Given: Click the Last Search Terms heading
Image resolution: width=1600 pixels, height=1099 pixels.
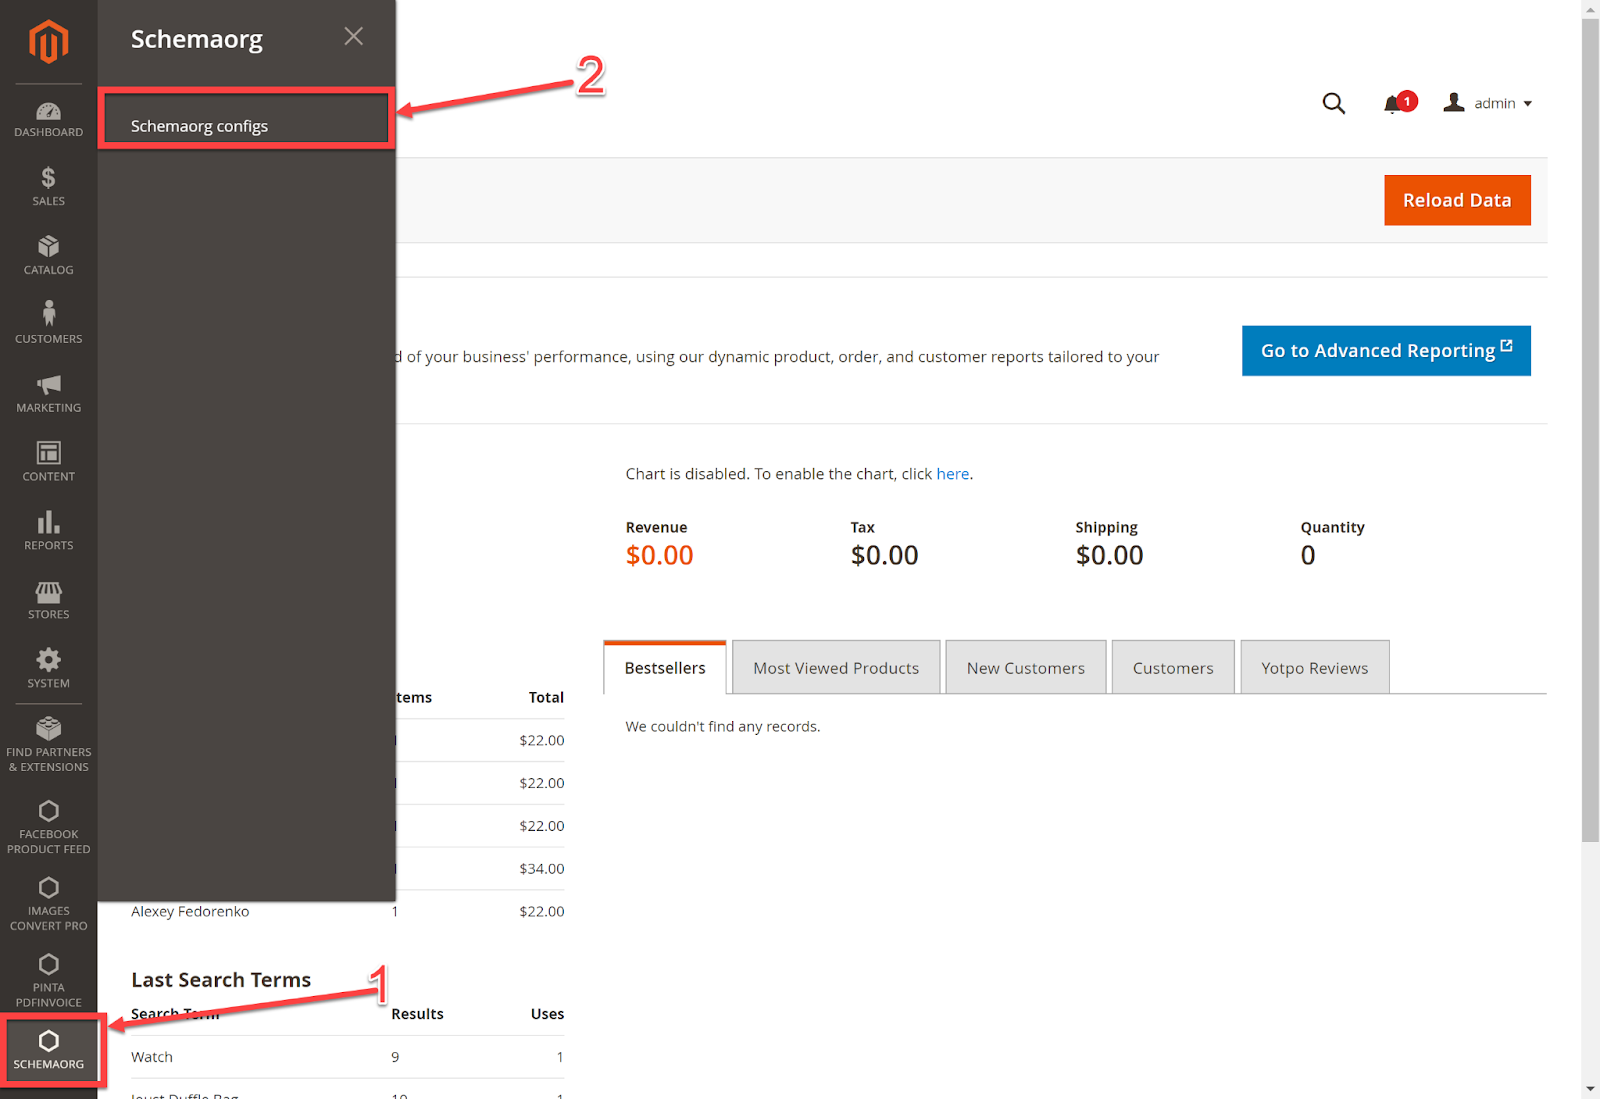Looking at the screenshot, I should pyautogui.click(x=221, y=980).
